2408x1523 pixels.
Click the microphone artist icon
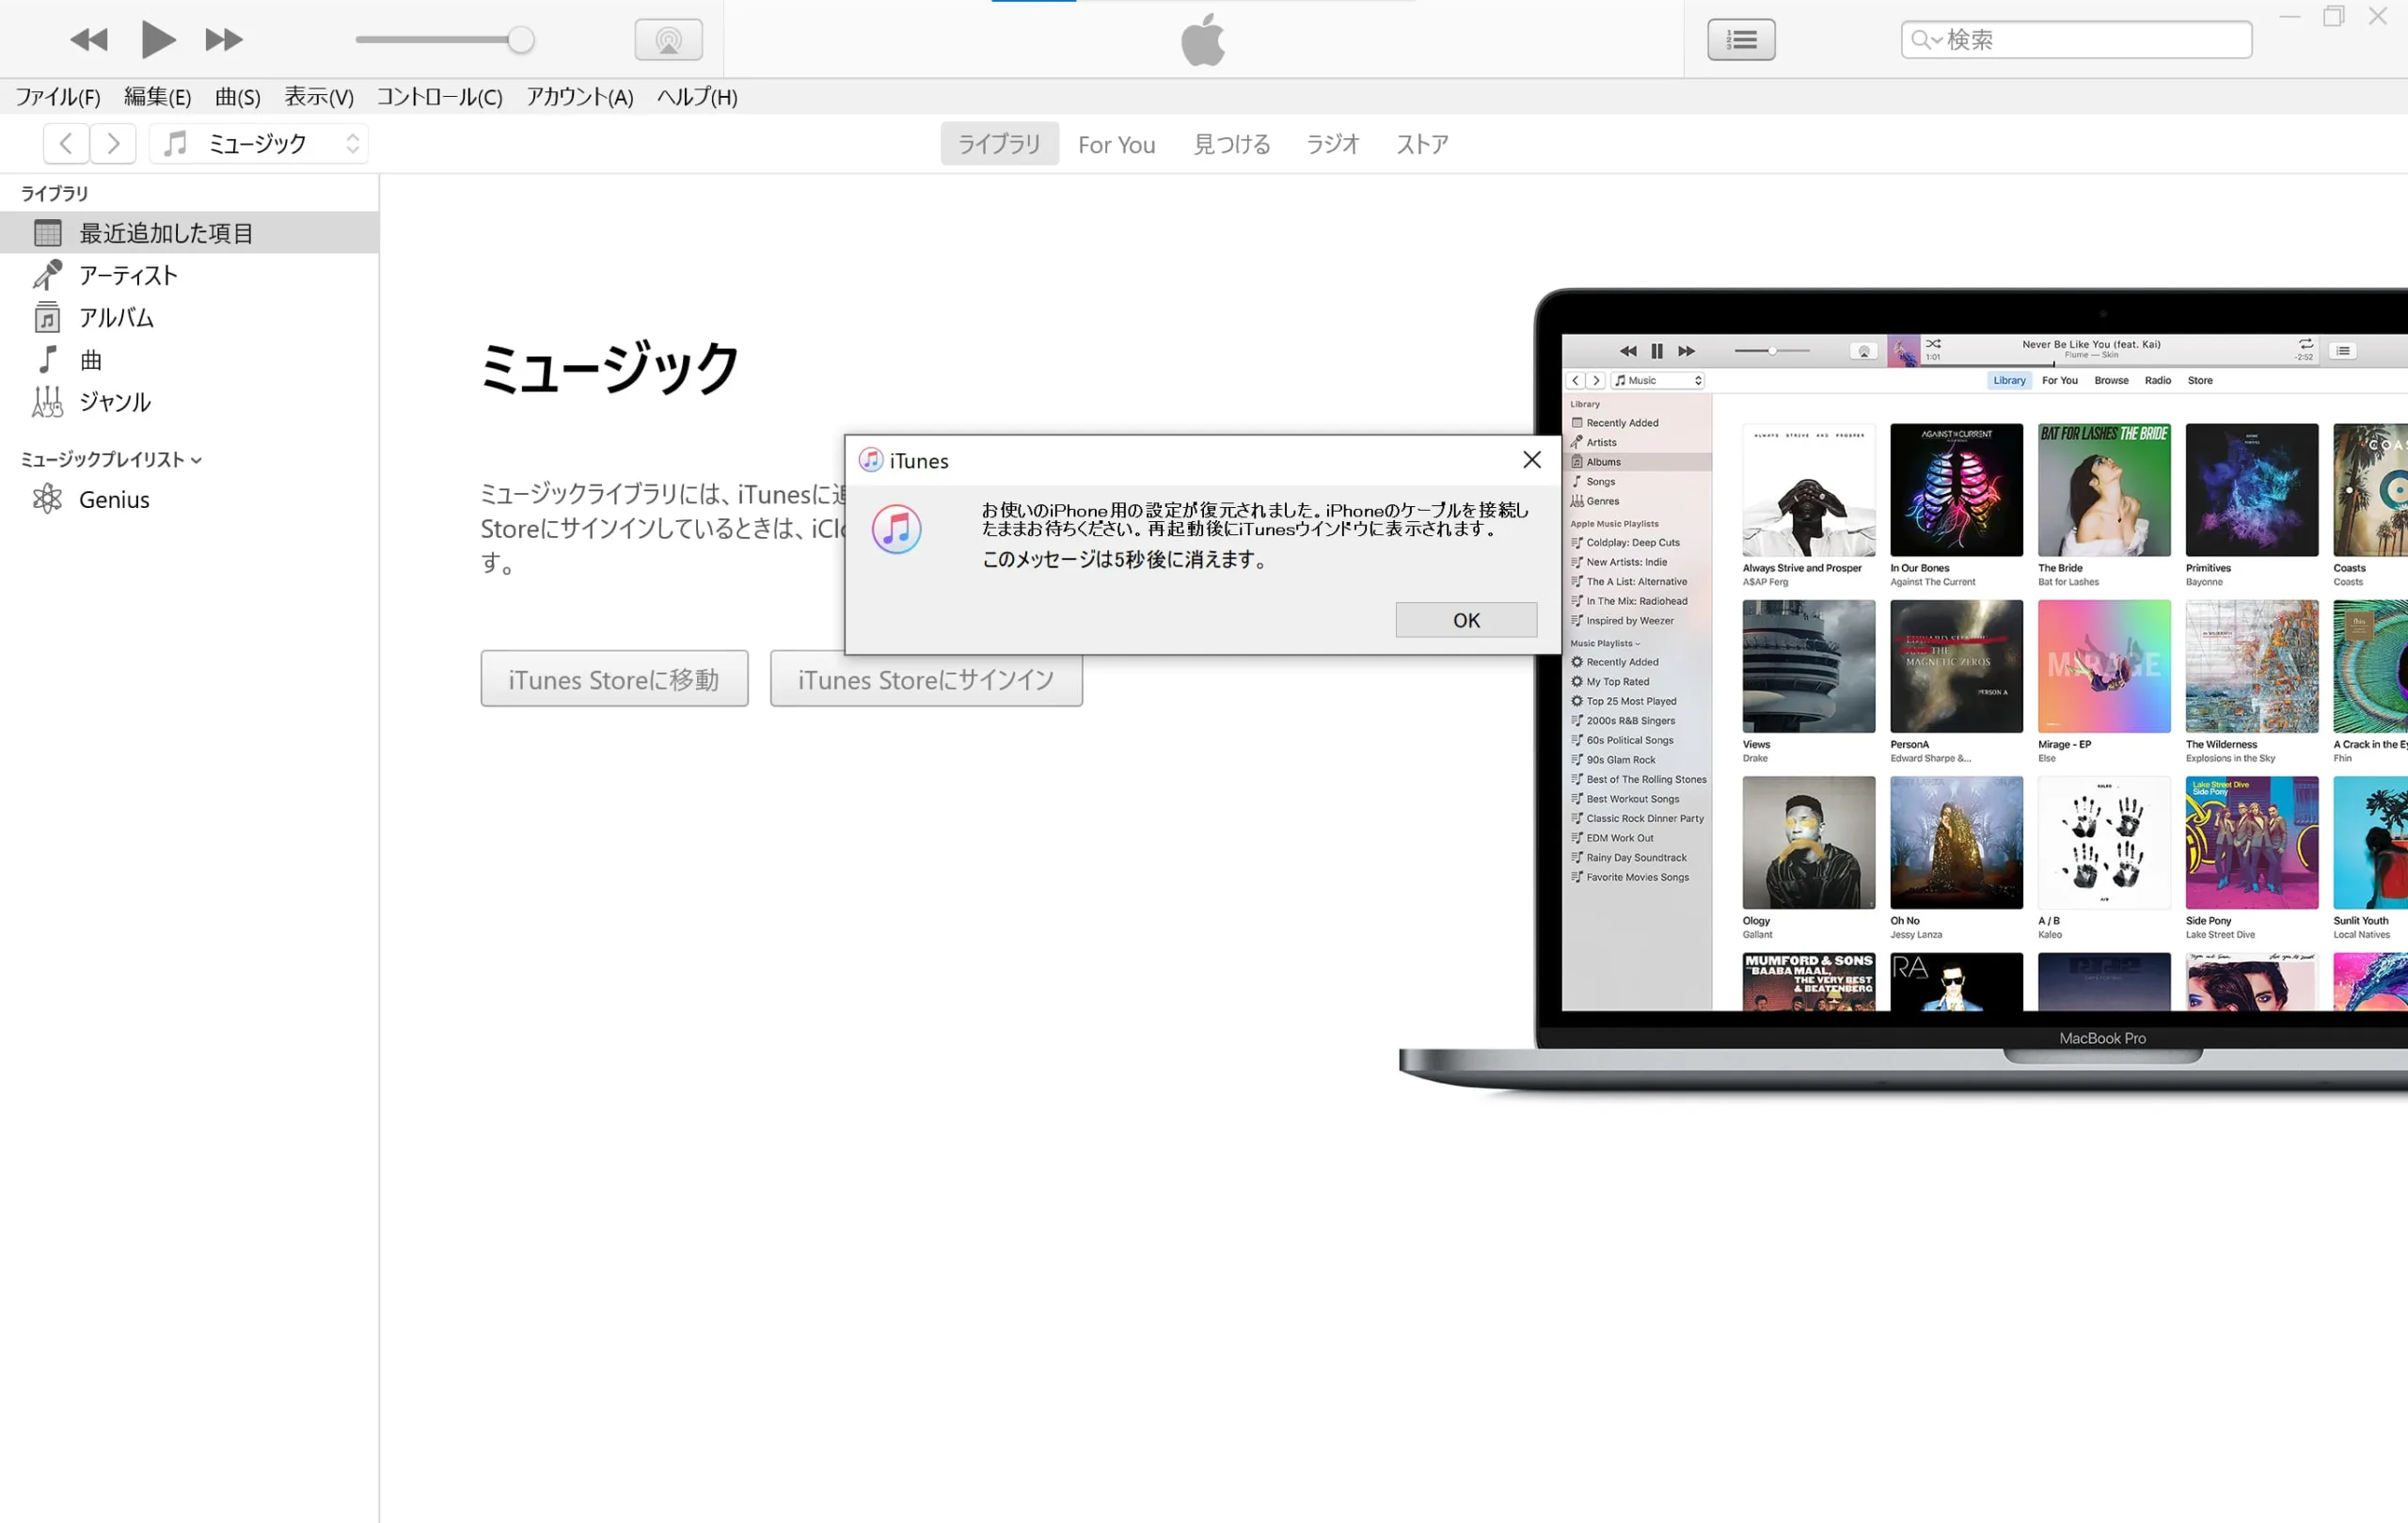tap(47, 274)
